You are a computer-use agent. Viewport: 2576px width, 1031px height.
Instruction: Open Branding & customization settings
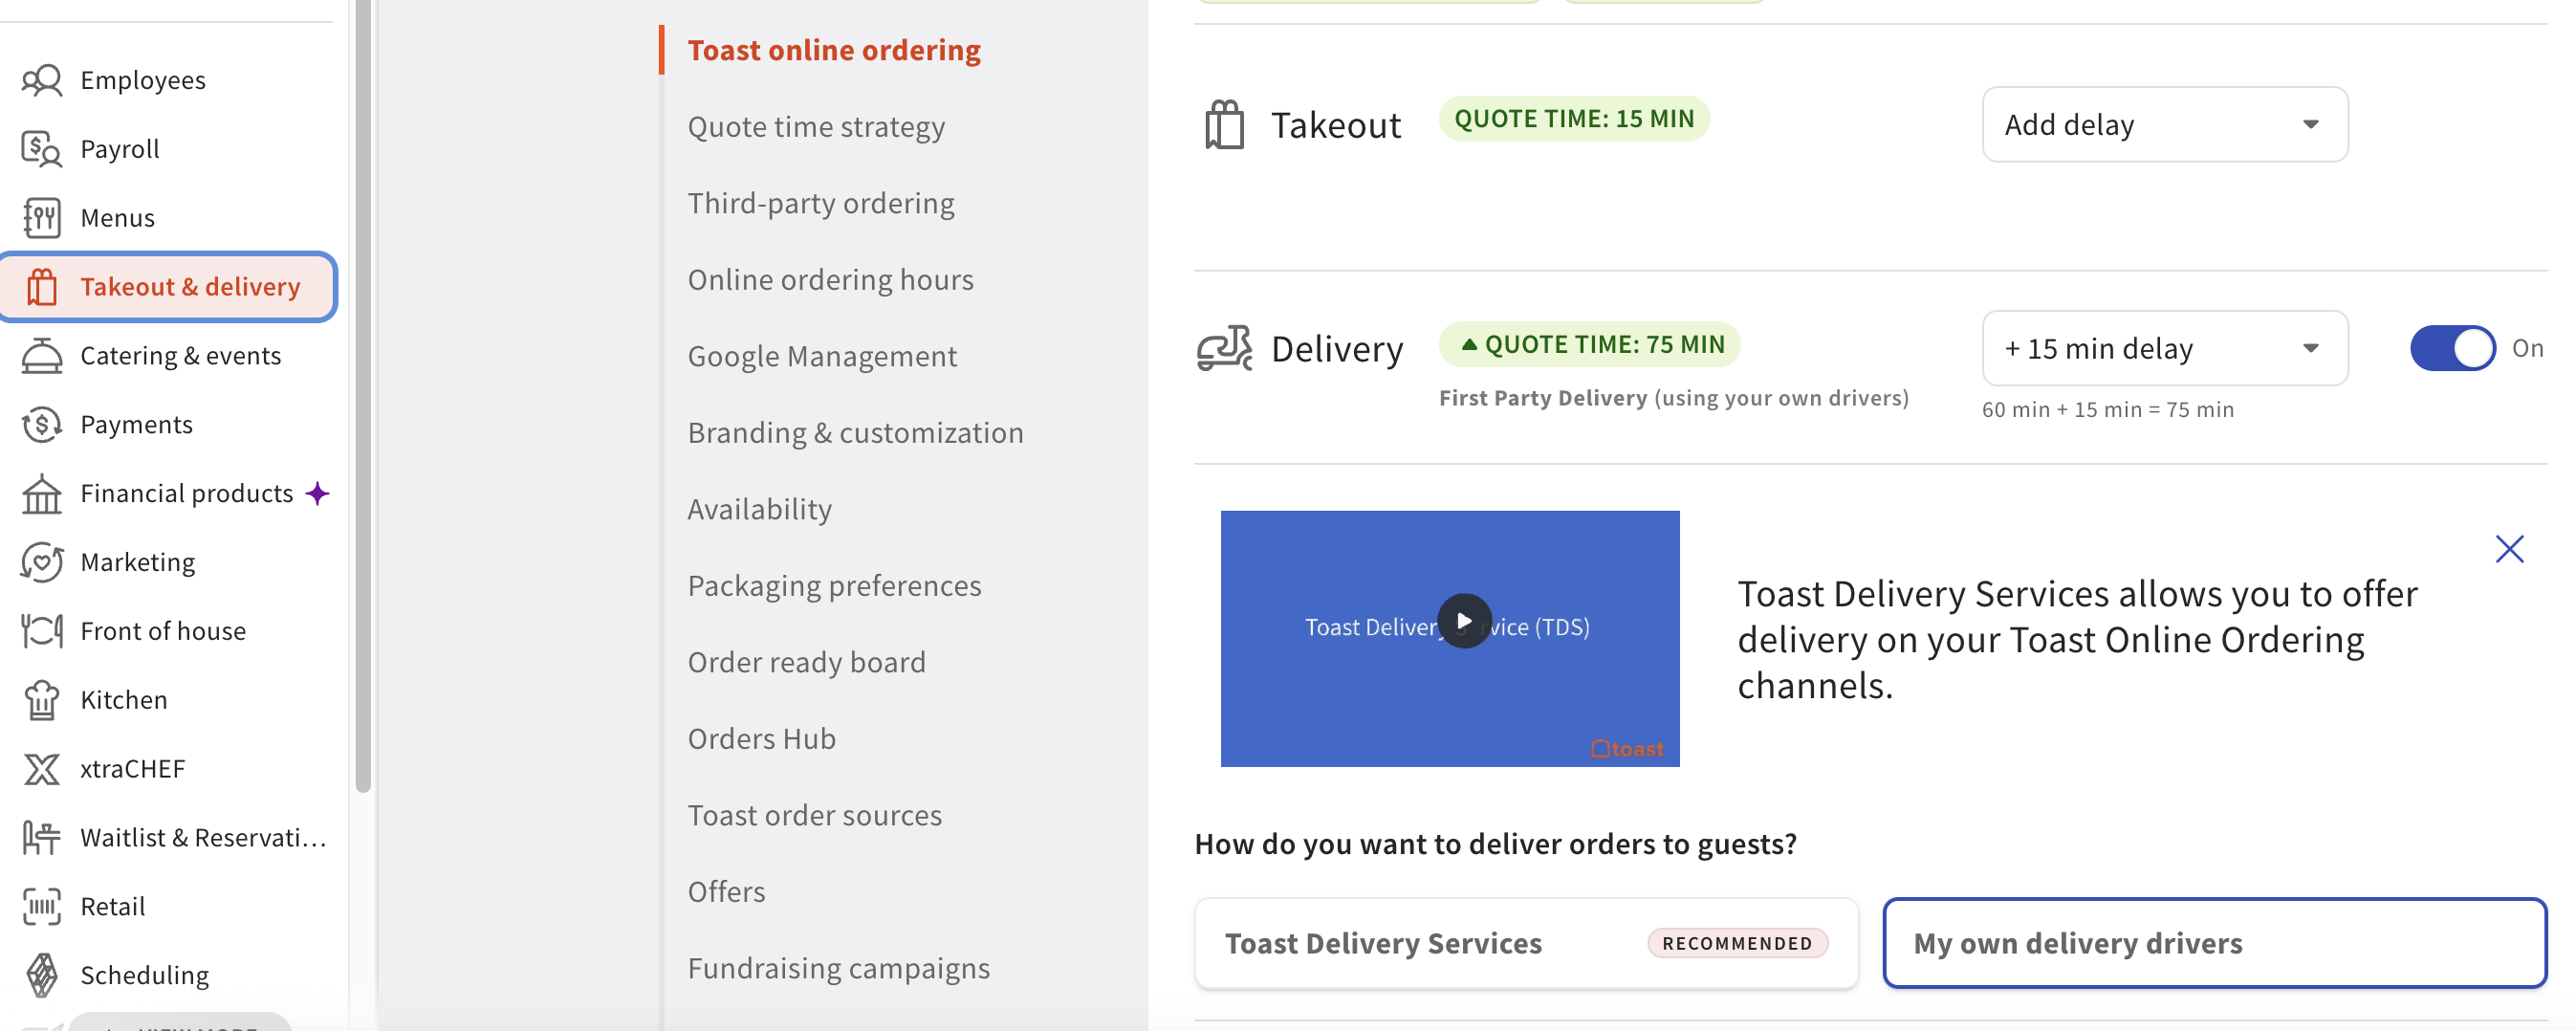coord(855,433)
